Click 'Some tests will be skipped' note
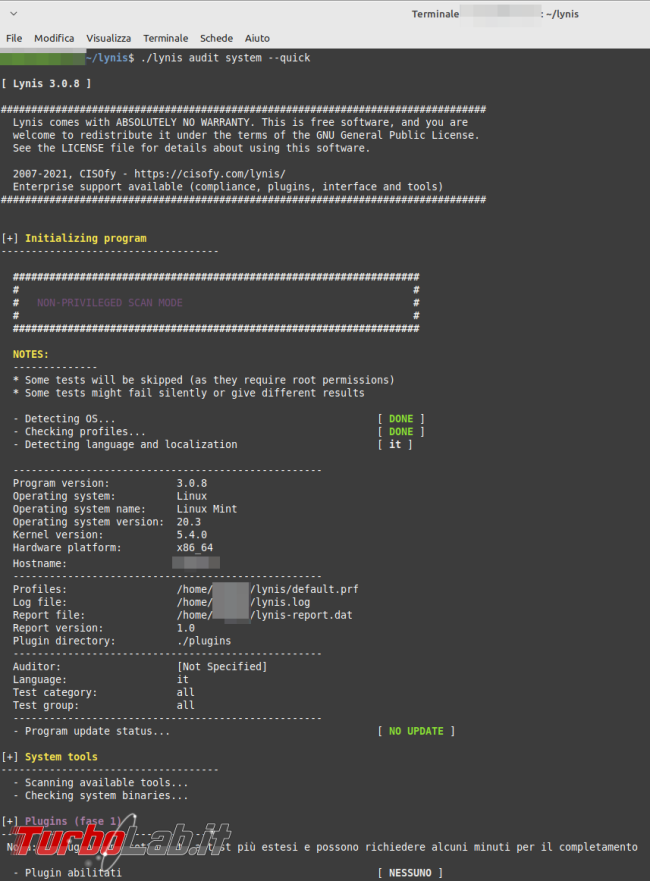650x881 pixels. point(204,380)
